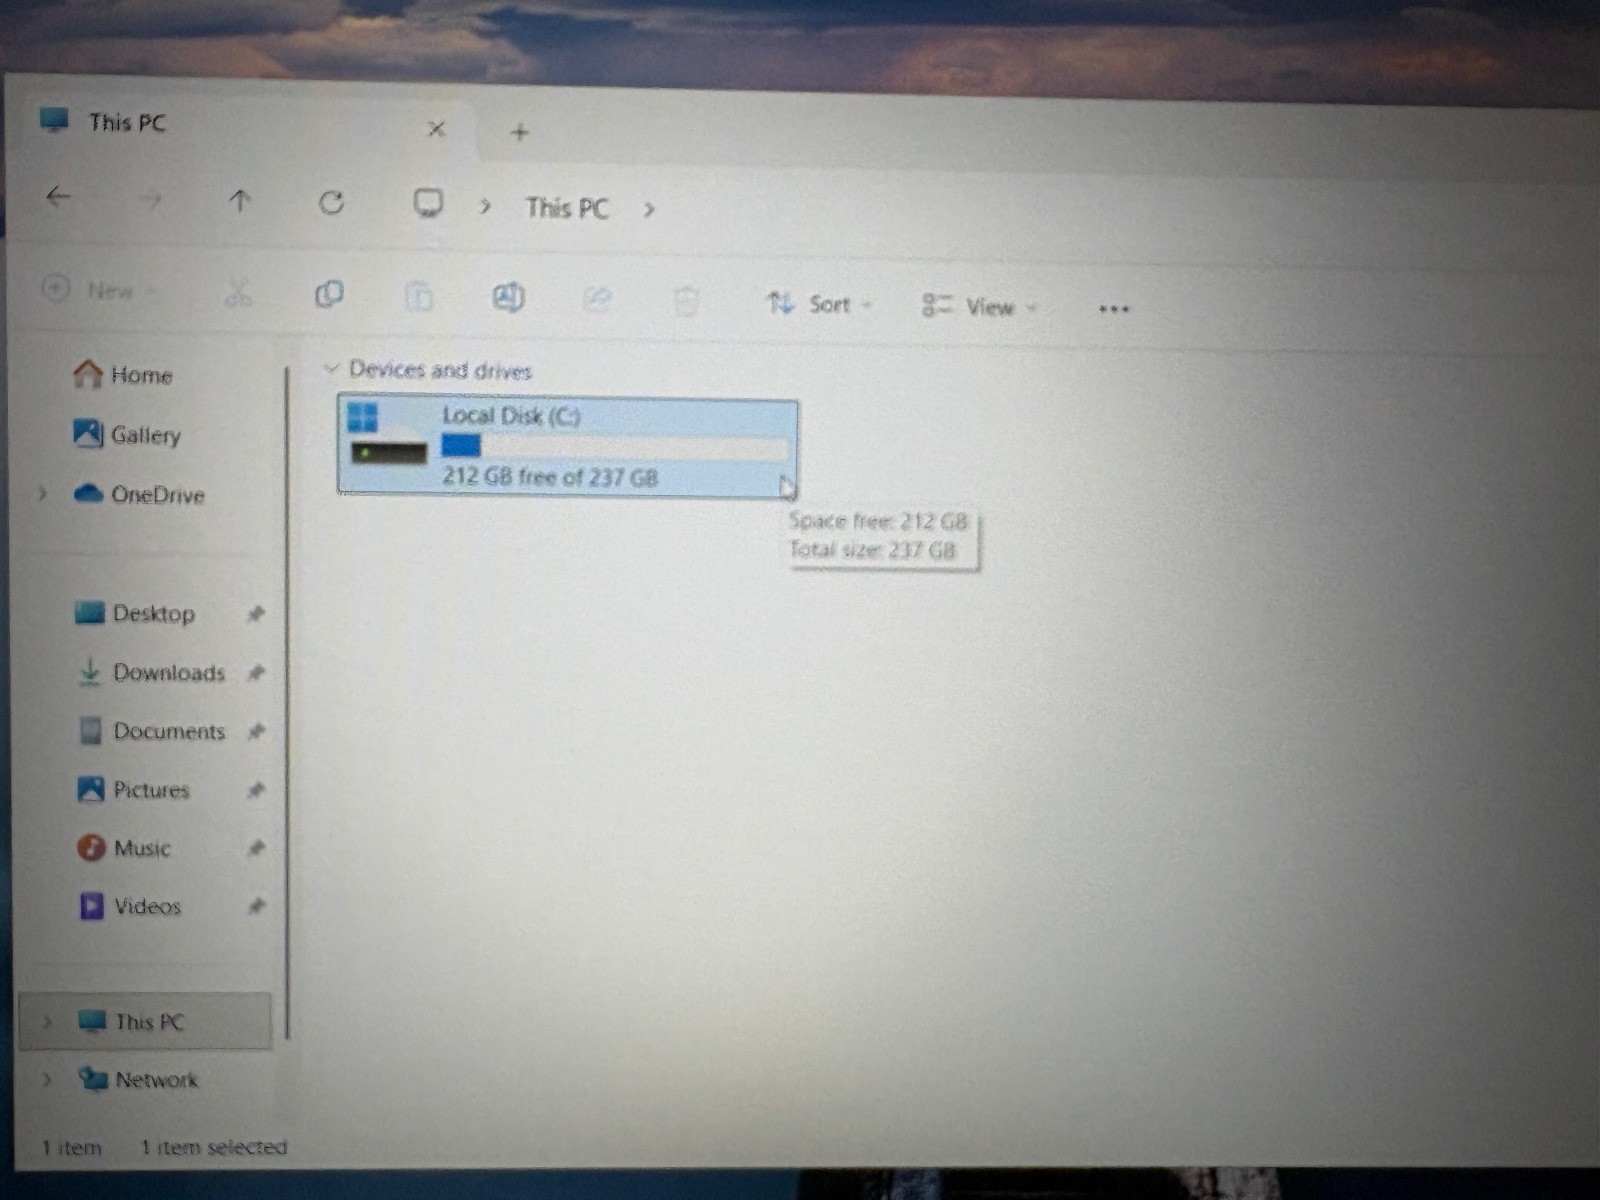Screen dimensions: 1600x1200
Task: Open the Music quick access folder
Action: click(x=125, y=848)
